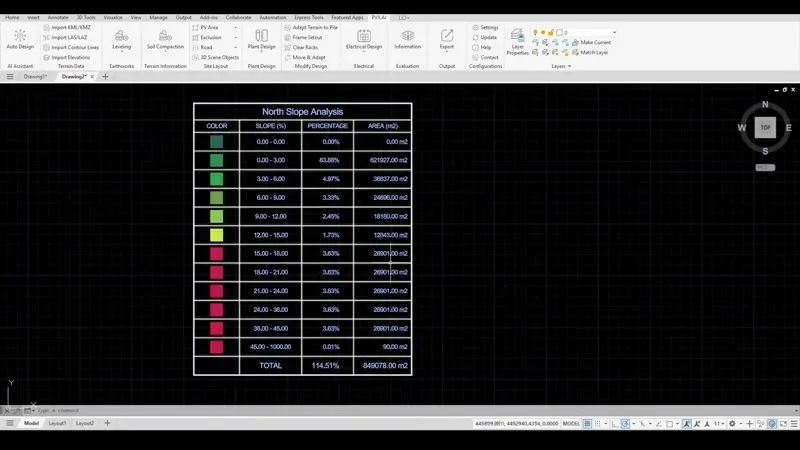Switch to the Drawing1 file tab
The width and height of the screenshot is (800, 450).
(x=35, y=77)
